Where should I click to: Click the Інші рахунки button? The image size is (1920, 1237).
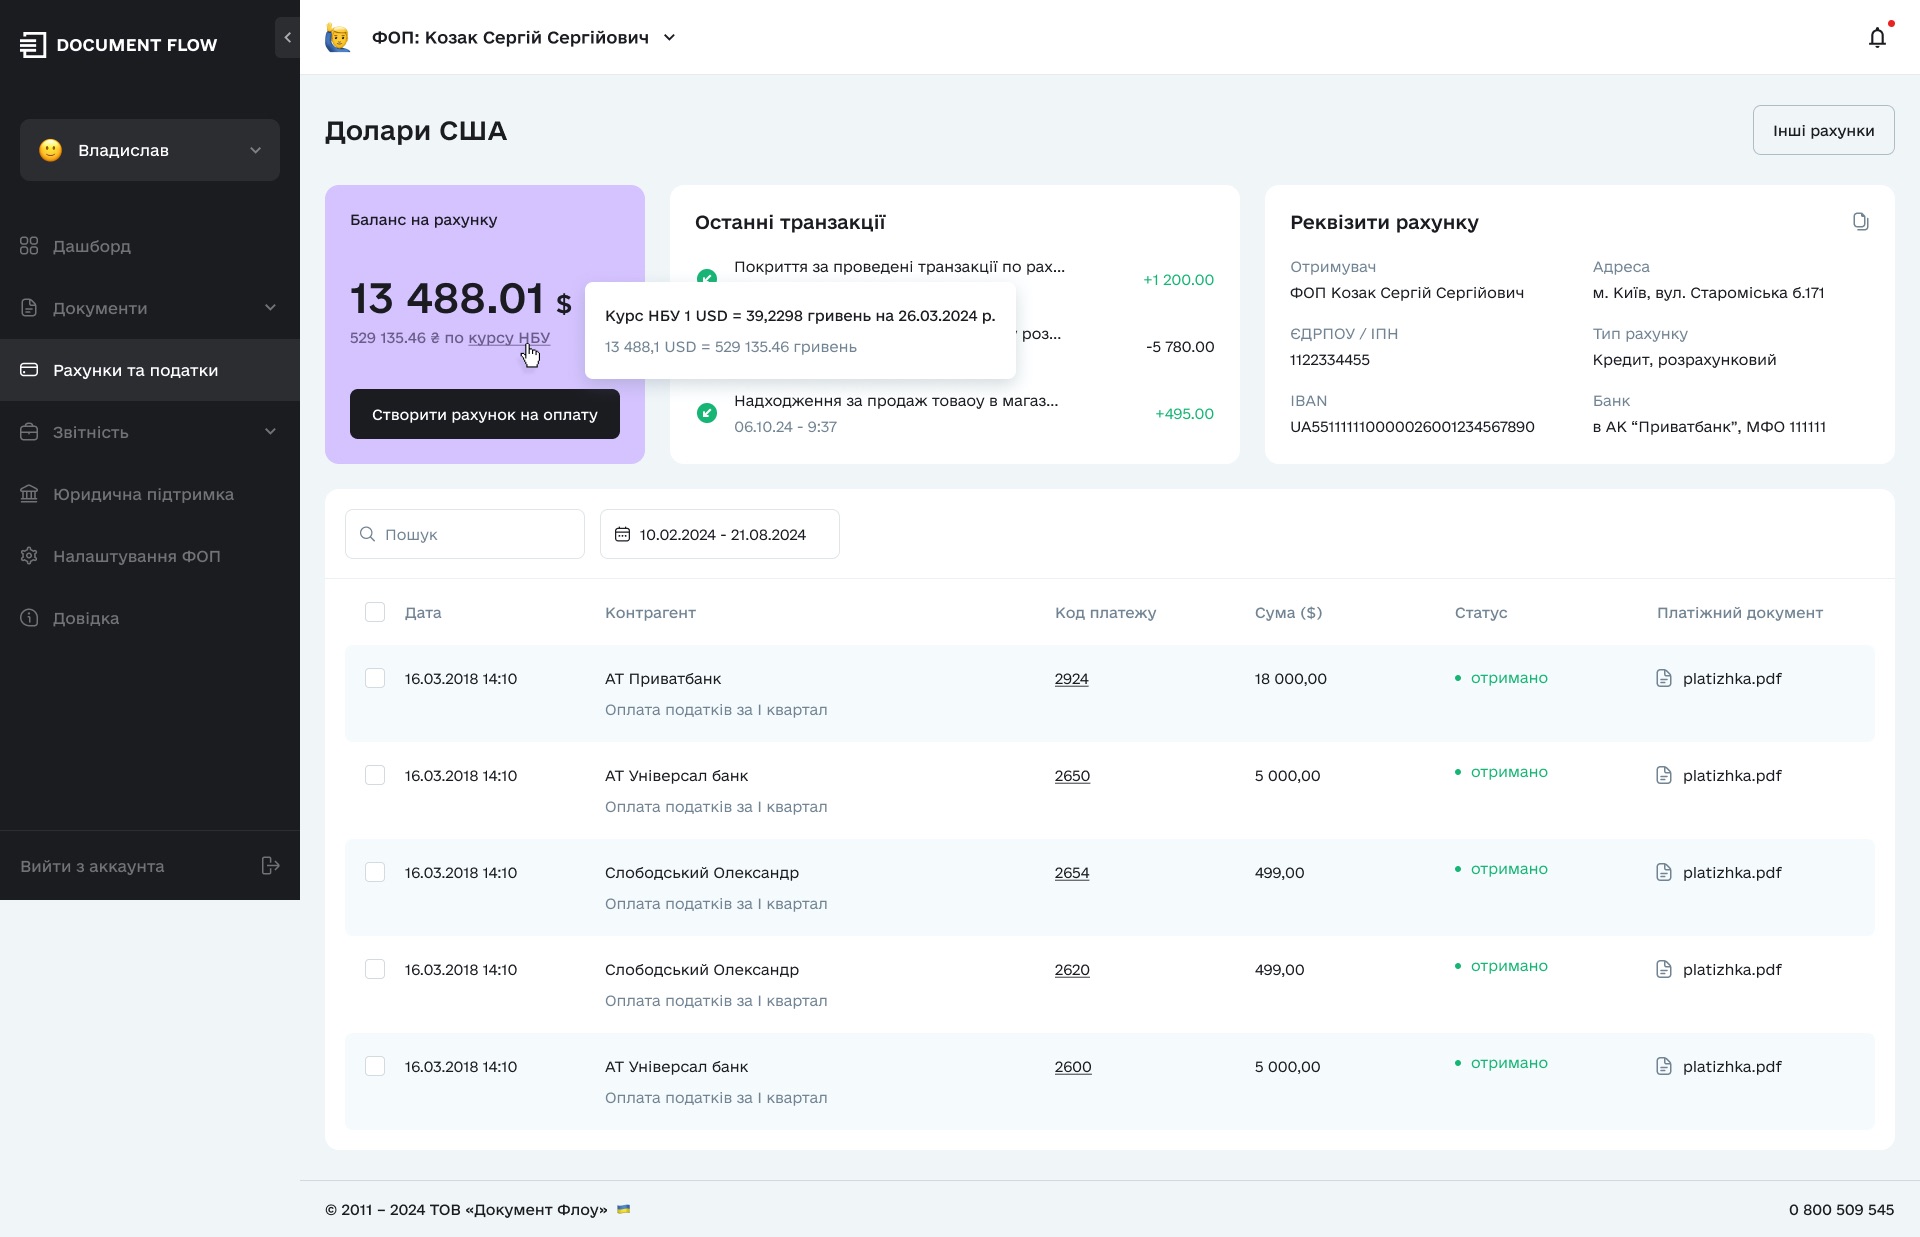1823,130
